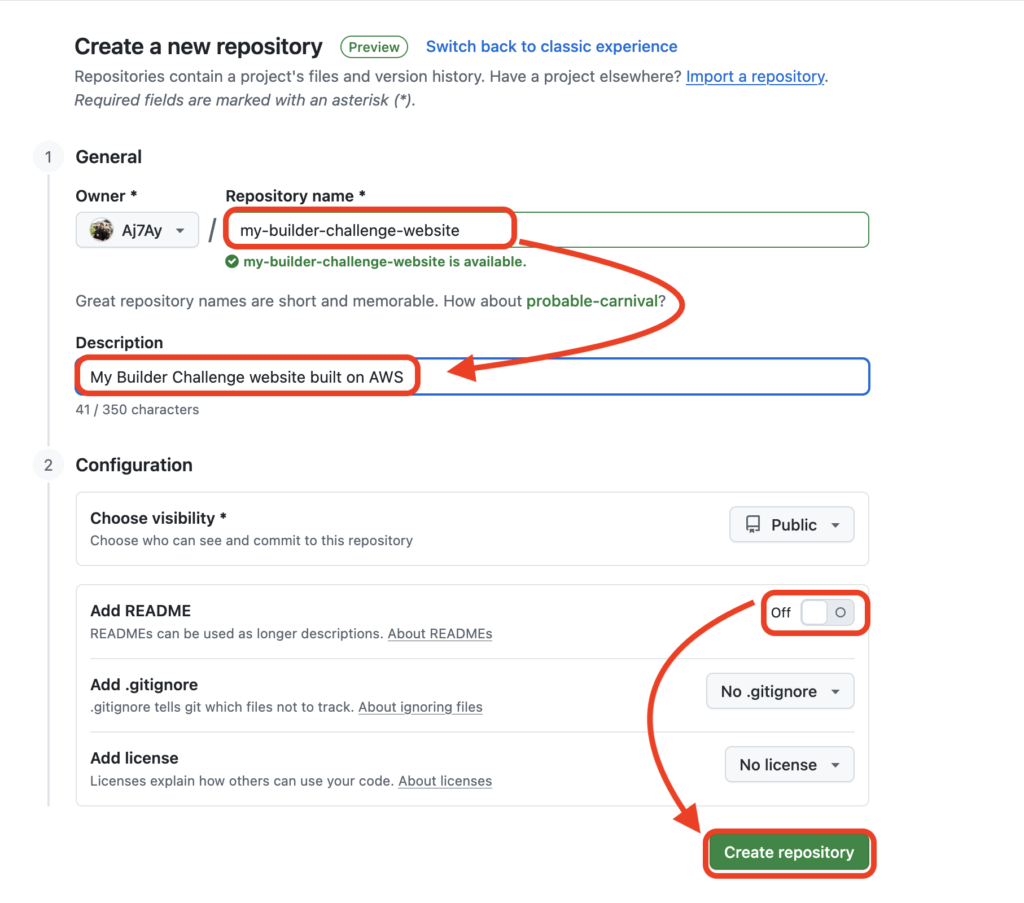Viewport: 1024px width, 903px height.
Task: Open the Owner Aj7Ay dropdown
Action: click(x=137, y=230)
